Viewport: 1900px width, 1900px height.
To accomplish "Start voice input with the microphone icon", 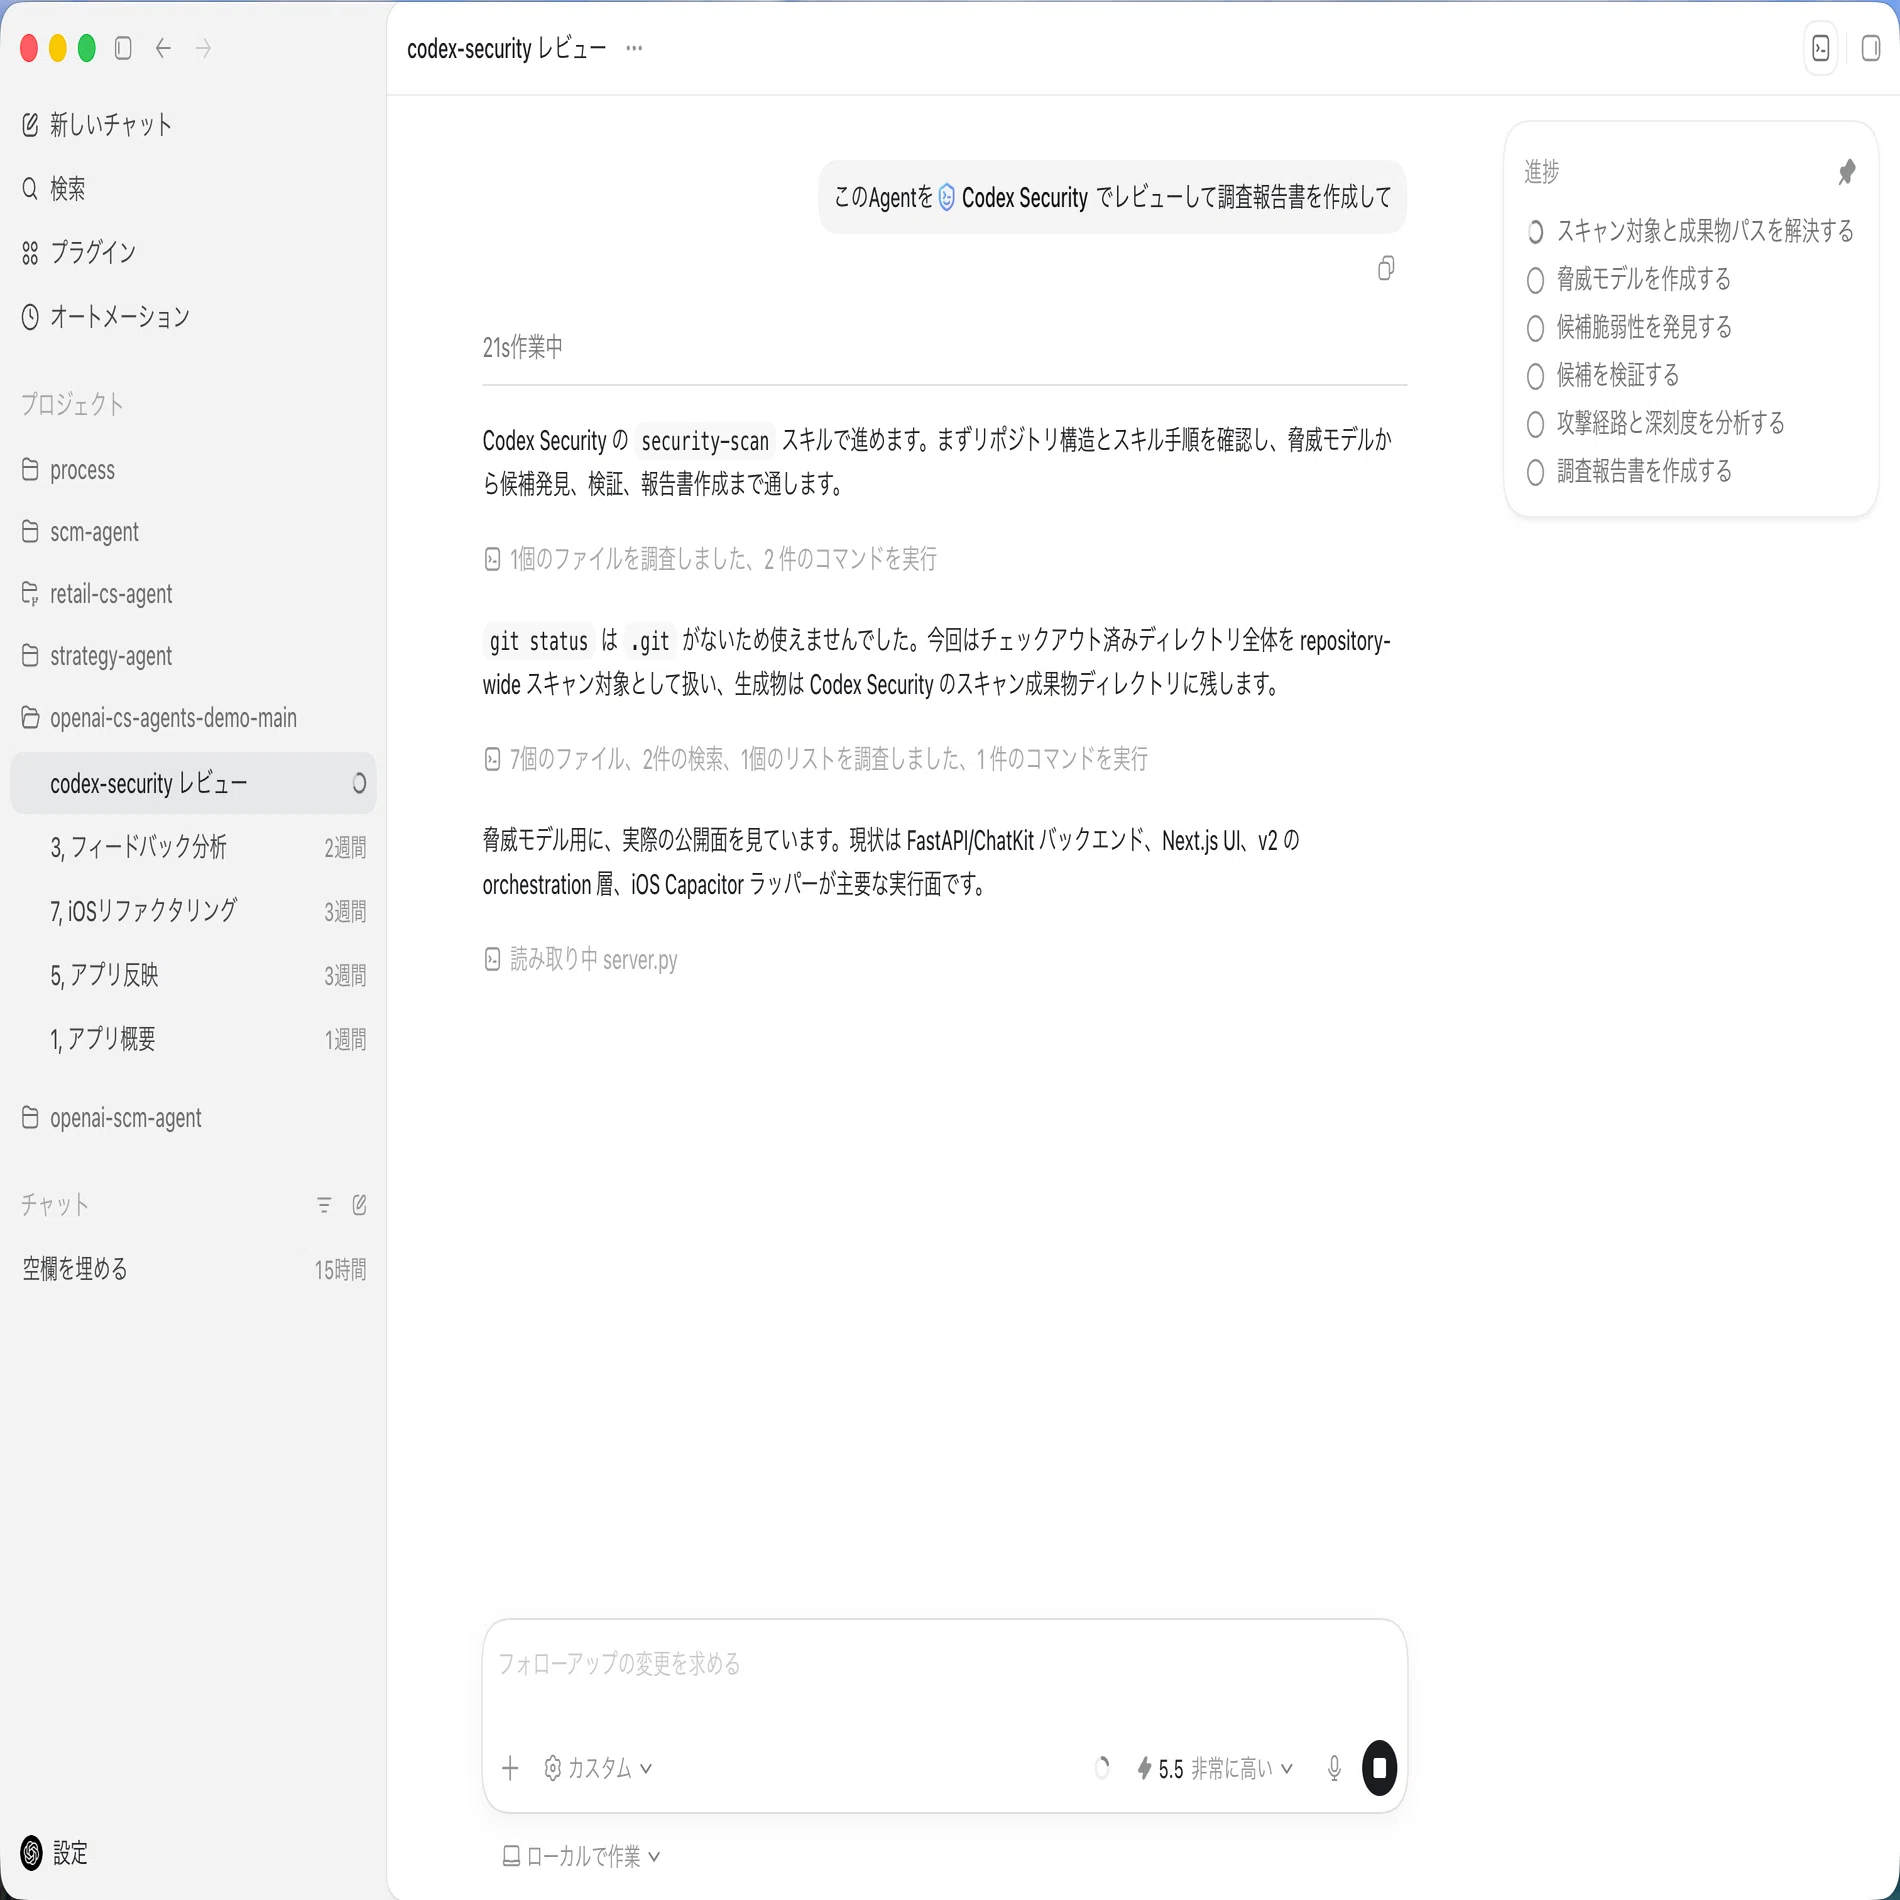I will (1334, 1768).
